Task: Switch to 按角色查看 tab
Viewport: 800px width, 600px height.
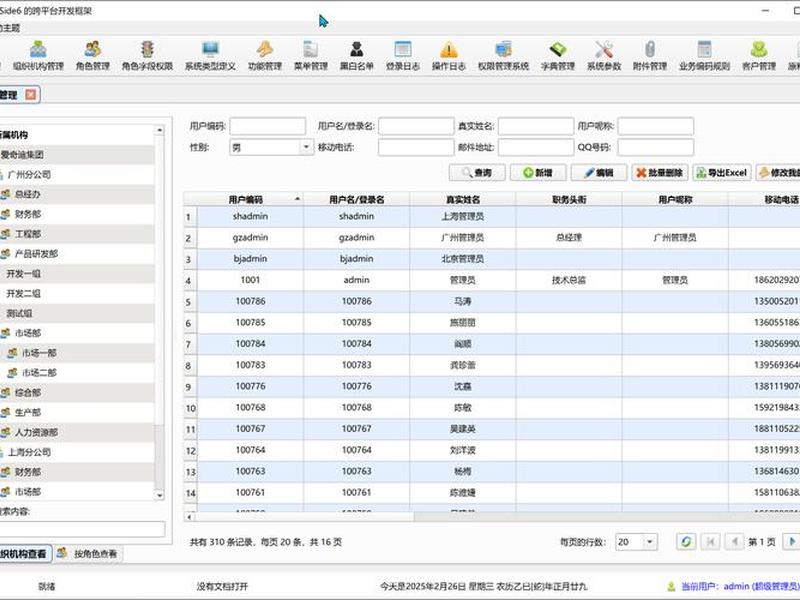Action: click(x=88, y=554)
